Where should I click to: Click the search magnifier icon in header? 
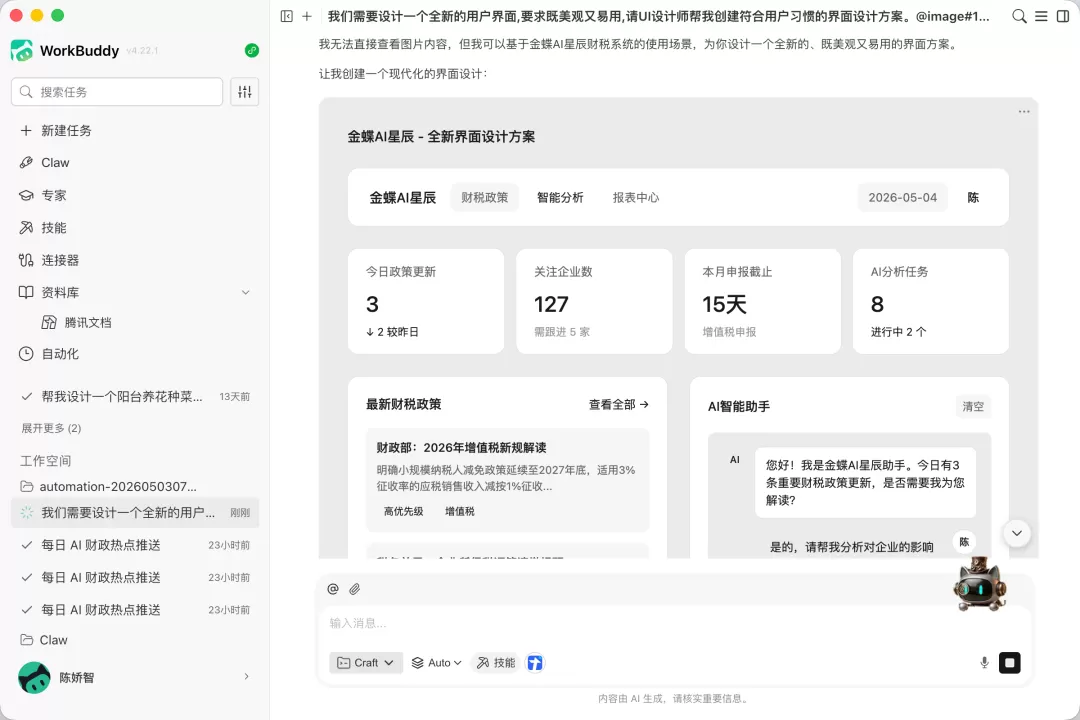pyautogui.click(x=1019, y=16)
